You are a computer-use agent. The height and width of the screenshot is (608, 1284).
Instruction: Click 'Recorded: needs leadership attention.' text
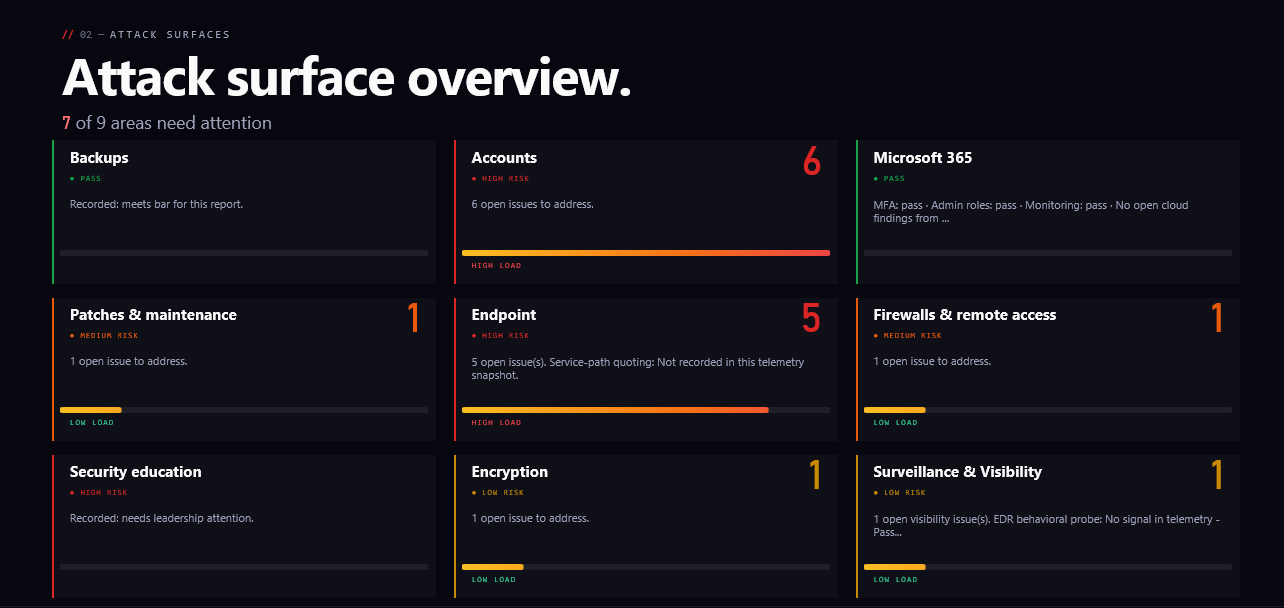tap(162, 518)
